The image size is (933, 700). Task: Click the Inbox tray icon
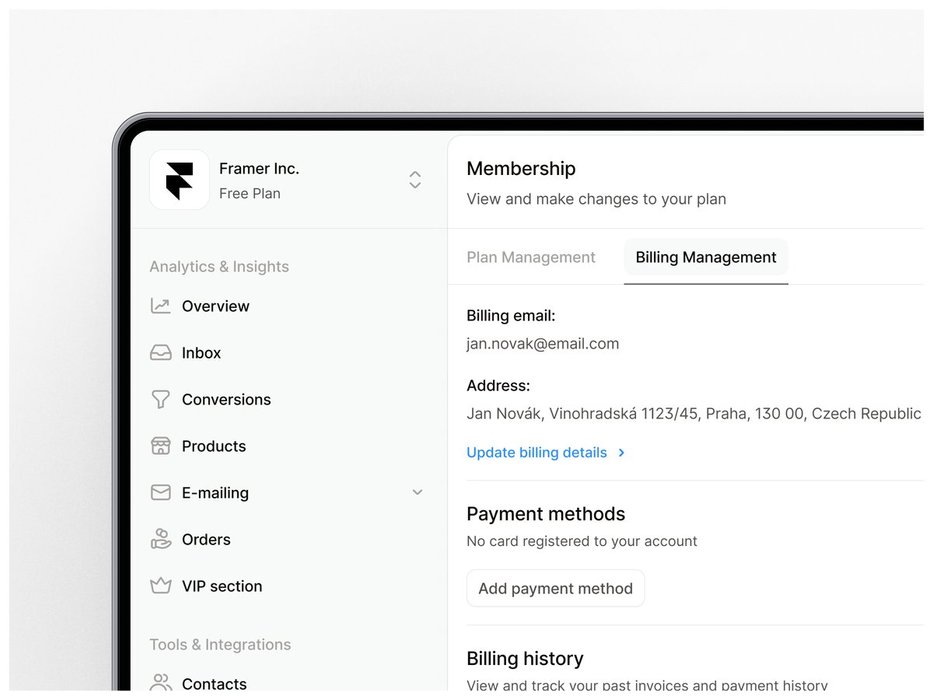pos(161,353)
